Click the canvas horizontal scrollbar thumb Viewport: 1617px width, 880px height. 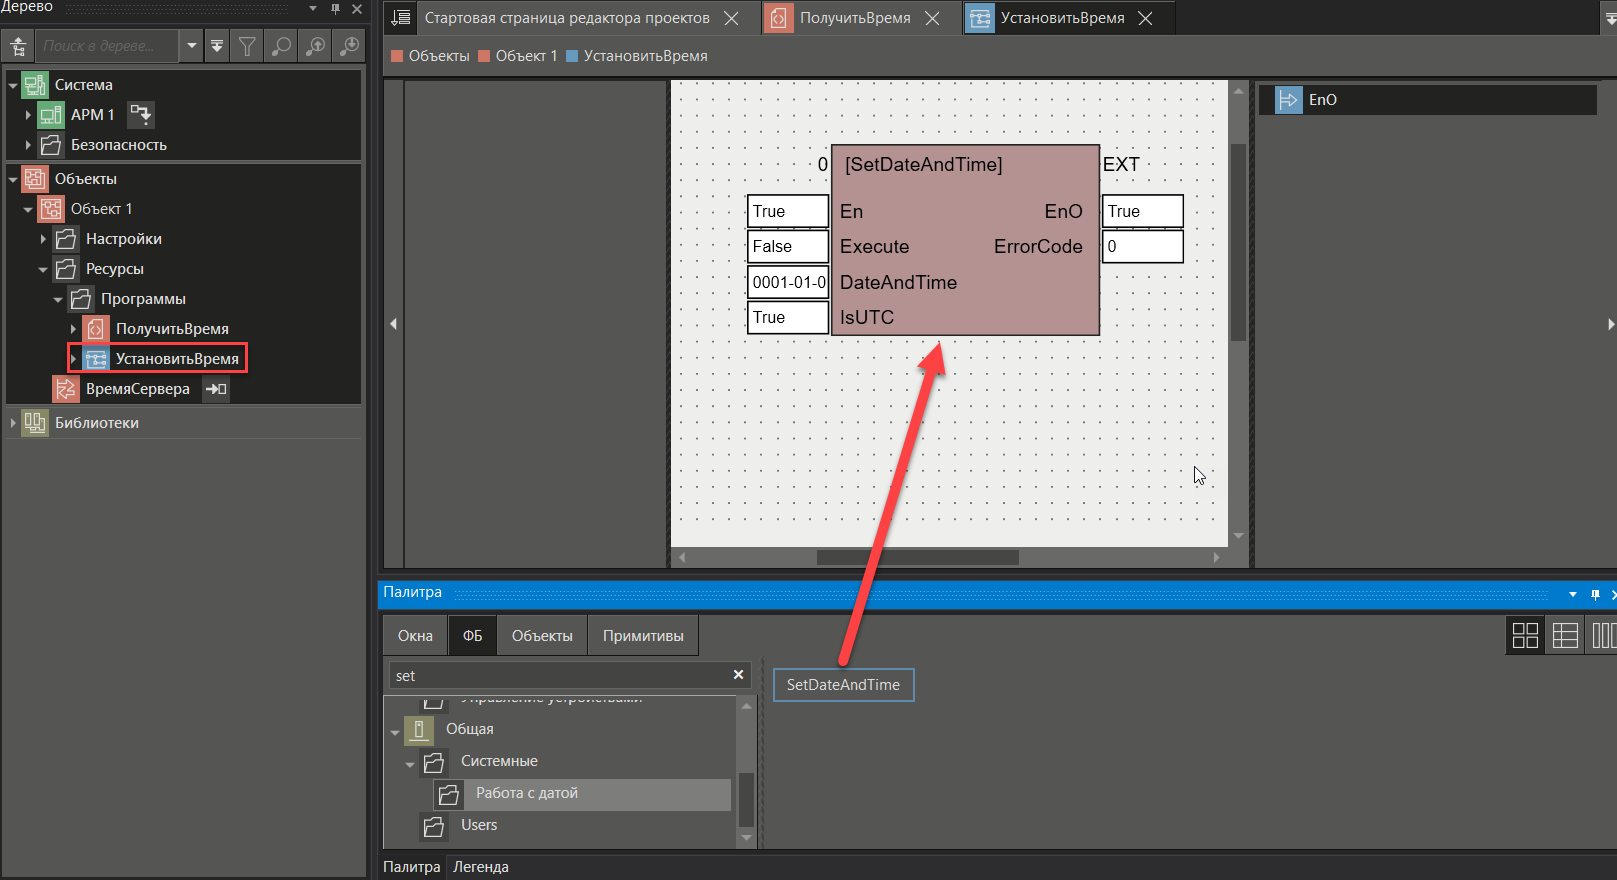[917, 557]
